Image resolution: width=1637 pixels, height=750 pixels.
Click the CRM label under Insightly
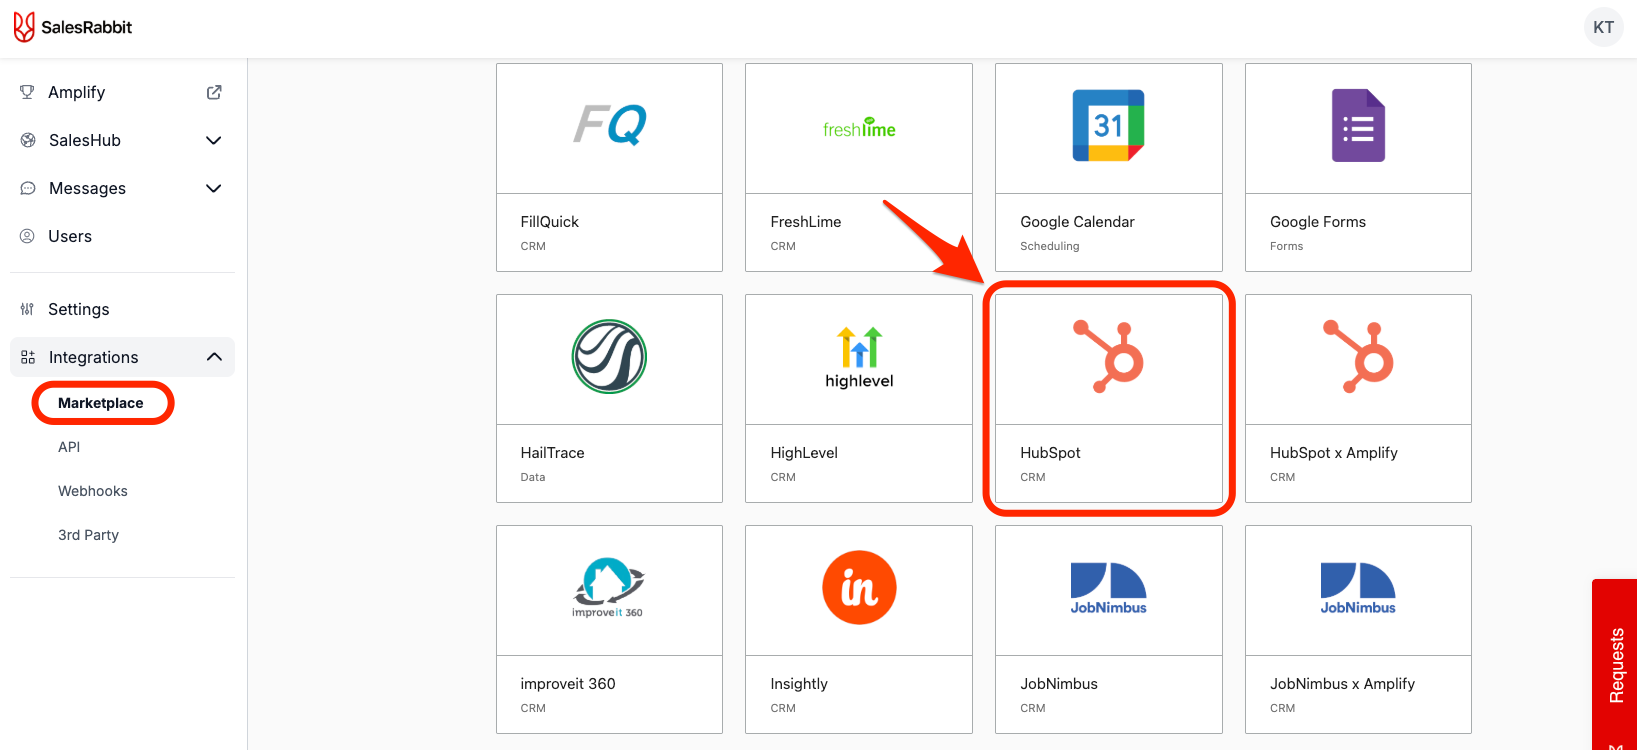(x=783, y=708)
